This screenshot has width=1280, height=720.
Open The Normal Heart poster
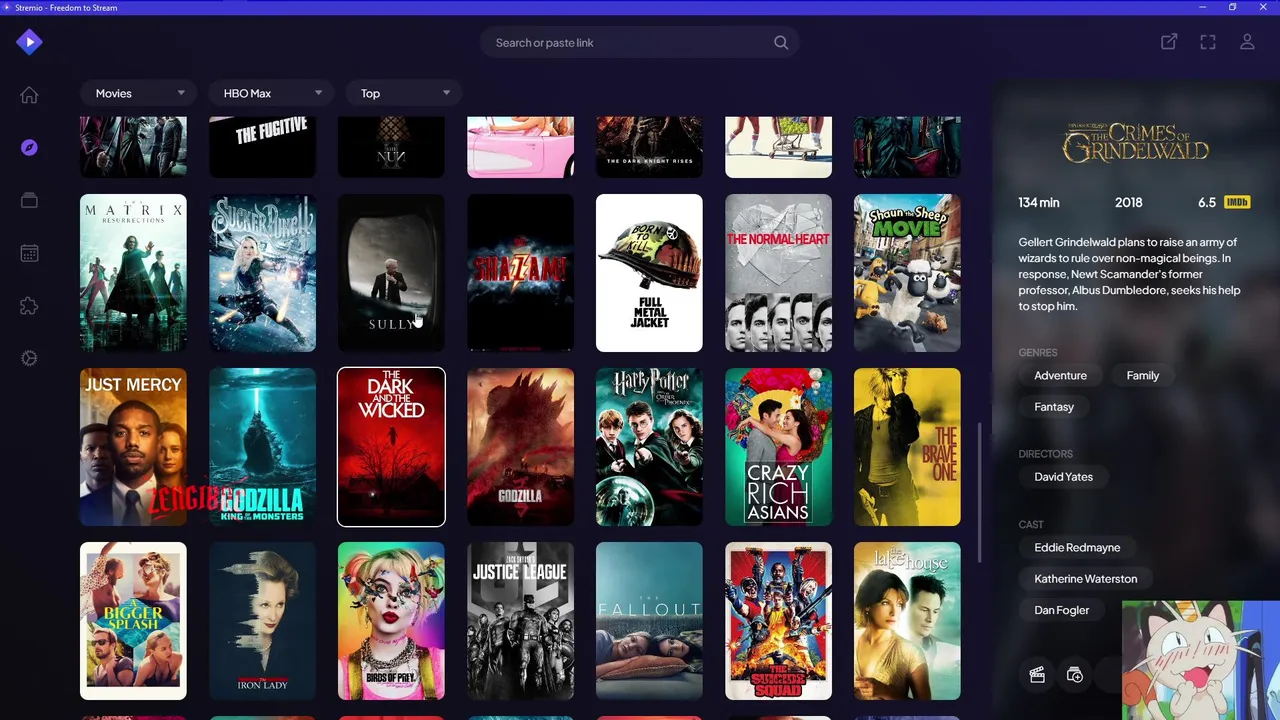coord(778,273)
